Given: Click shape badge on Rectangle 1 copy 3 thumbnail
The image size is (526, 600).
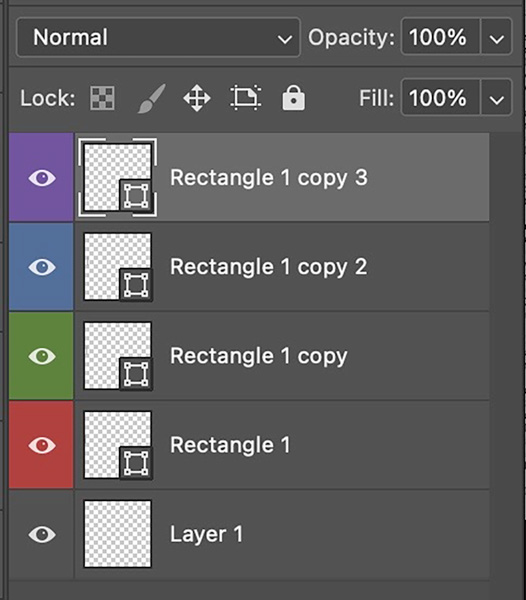Looking at the screenshot, I should (x=136, y=195).
